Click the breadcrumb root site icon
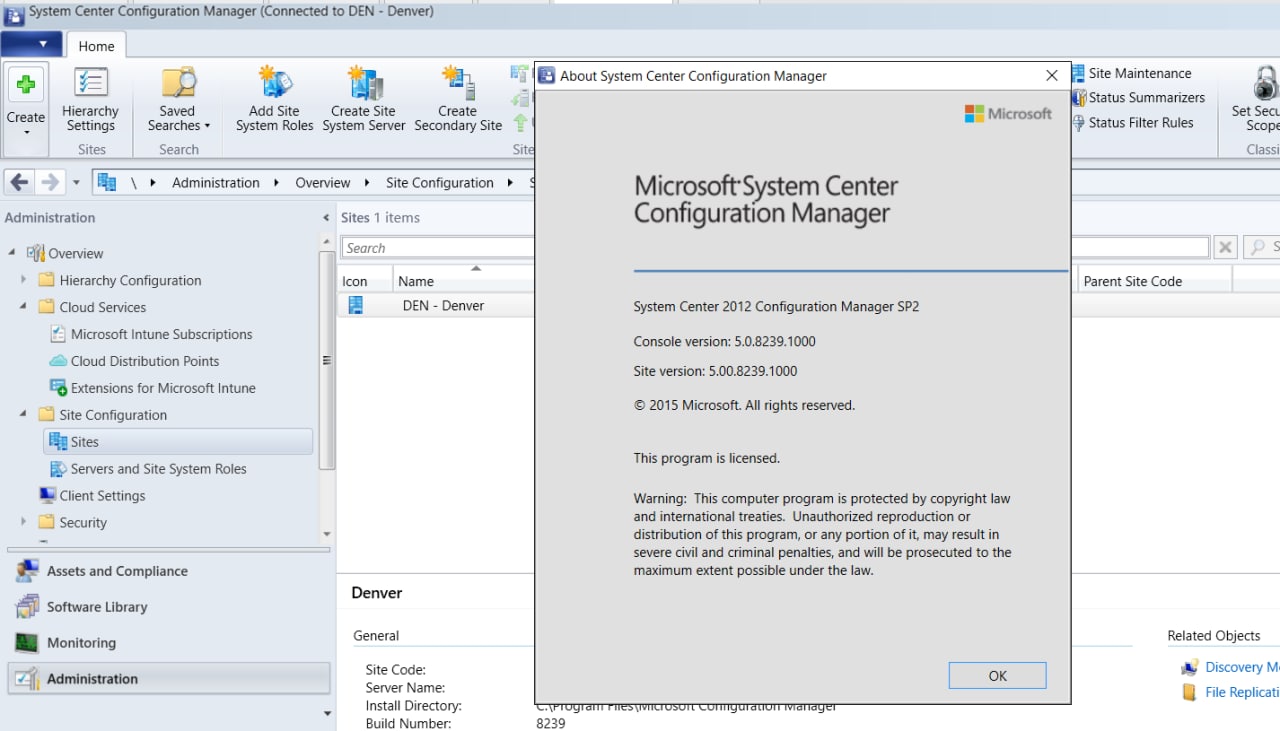The height and width of the screenshot is (731, 1280). click(107, 183)
